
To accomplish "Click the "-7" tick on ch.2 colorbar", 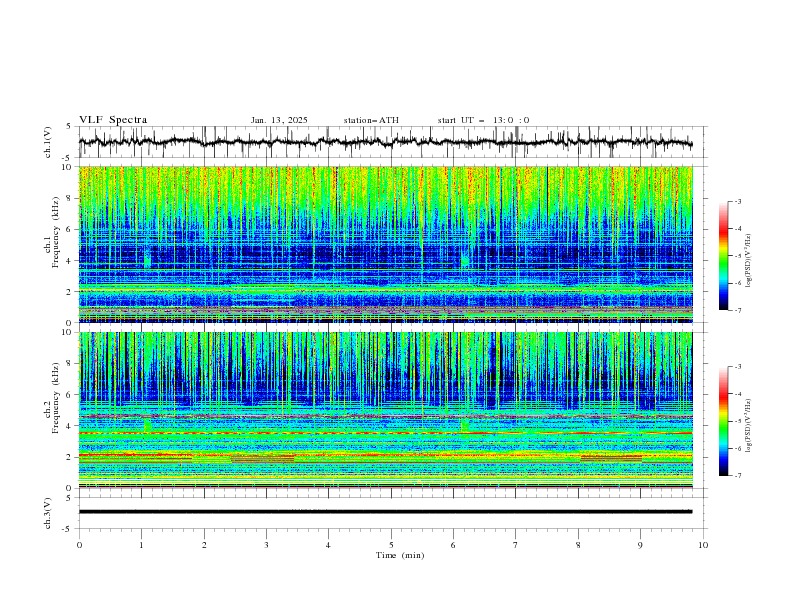I will pyautogui.click(x=737, y=476).
